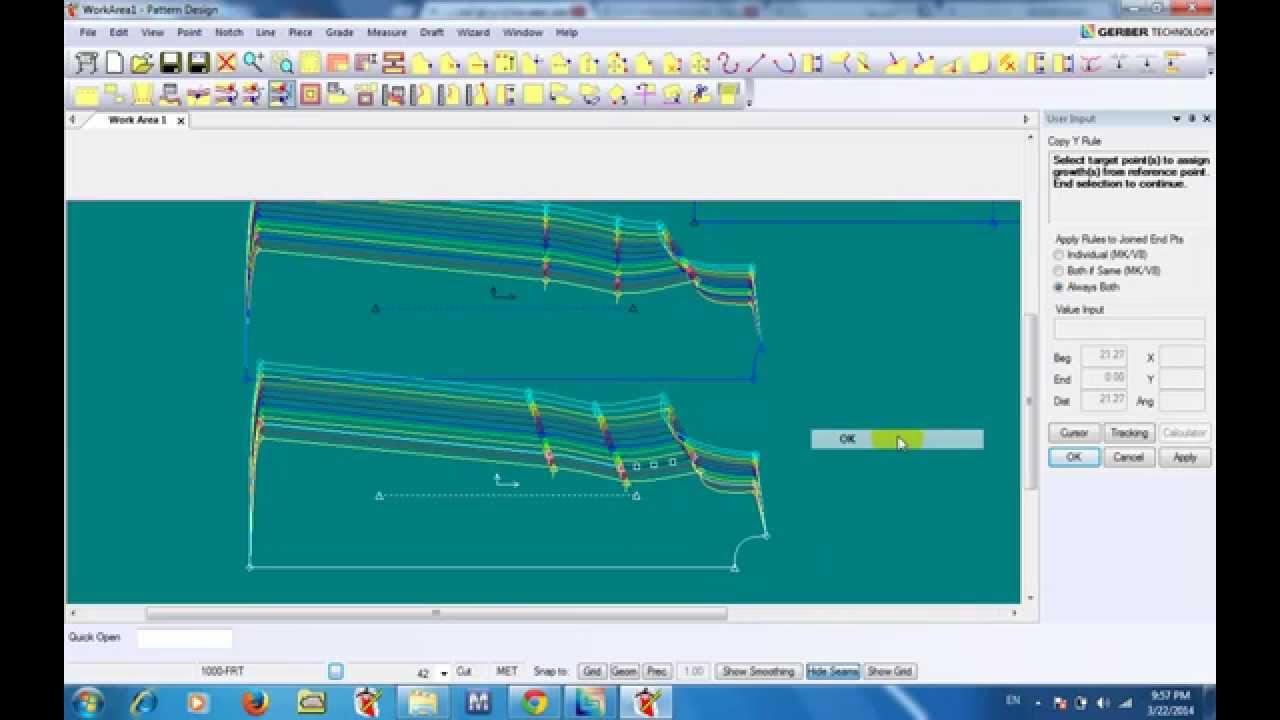The height and width of the screenshot is (720, 1280).
Task: Click the red-and-yellow stacked bars icon
Action: click(393, 63)
